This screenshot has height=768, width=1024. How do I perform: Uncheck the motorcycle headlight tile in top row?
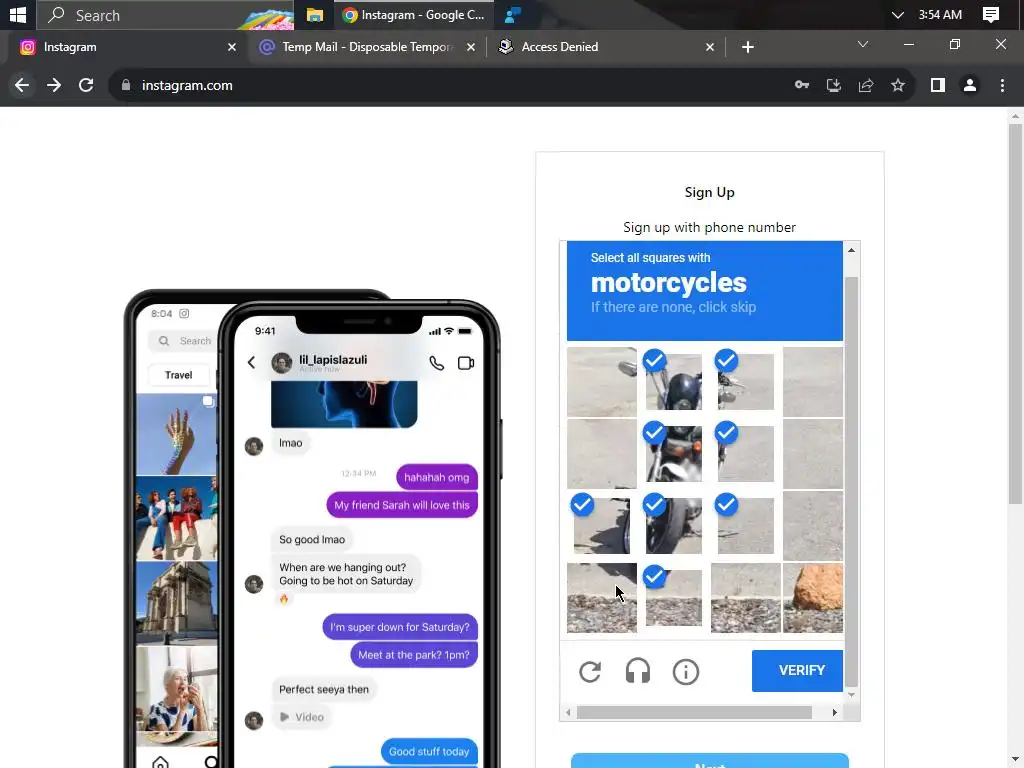coord(673,381)
